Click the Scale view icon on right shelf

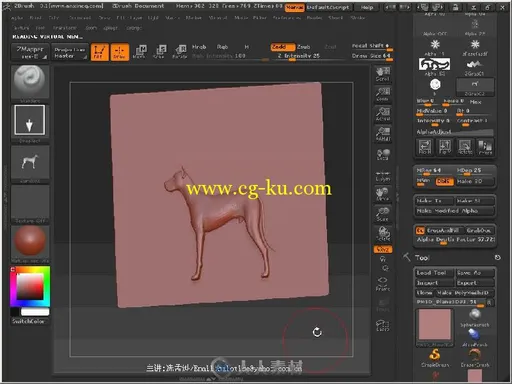[383, 214]
